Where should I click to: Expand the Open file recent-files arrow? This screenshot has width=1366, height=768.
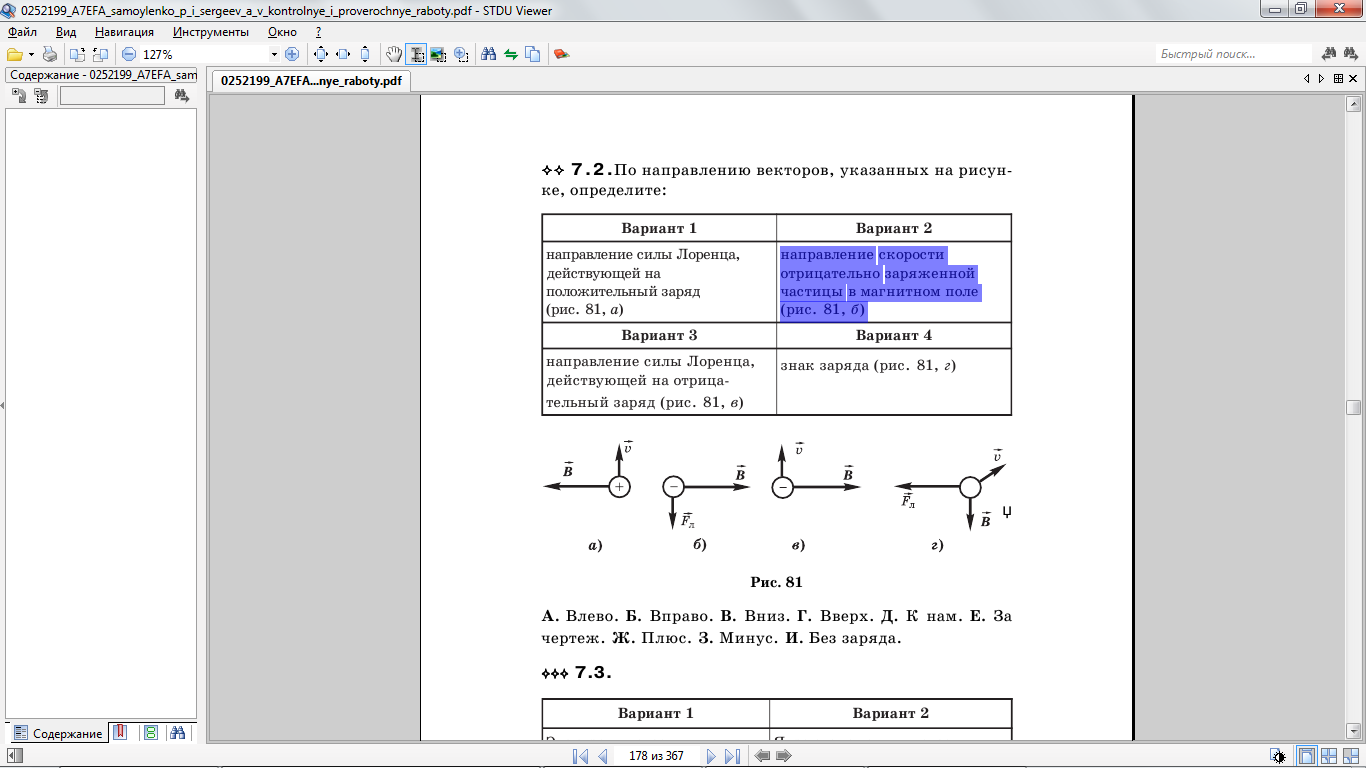31,54
